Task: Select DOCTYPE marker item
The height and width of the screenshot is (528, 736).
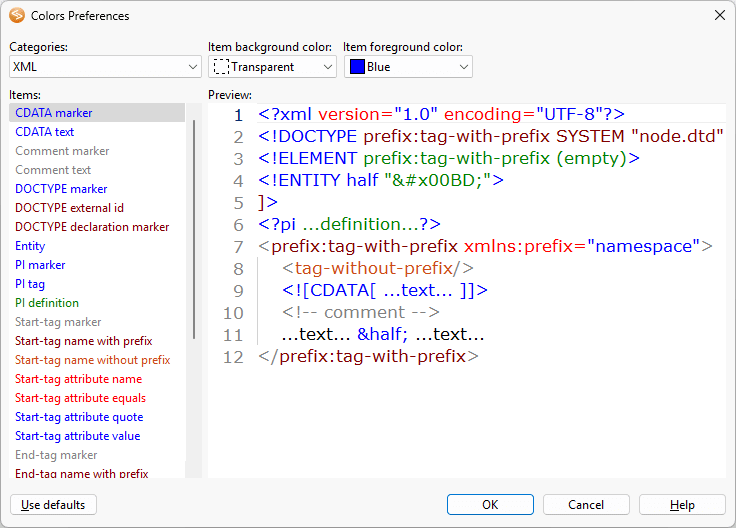Action: [97, 189]
